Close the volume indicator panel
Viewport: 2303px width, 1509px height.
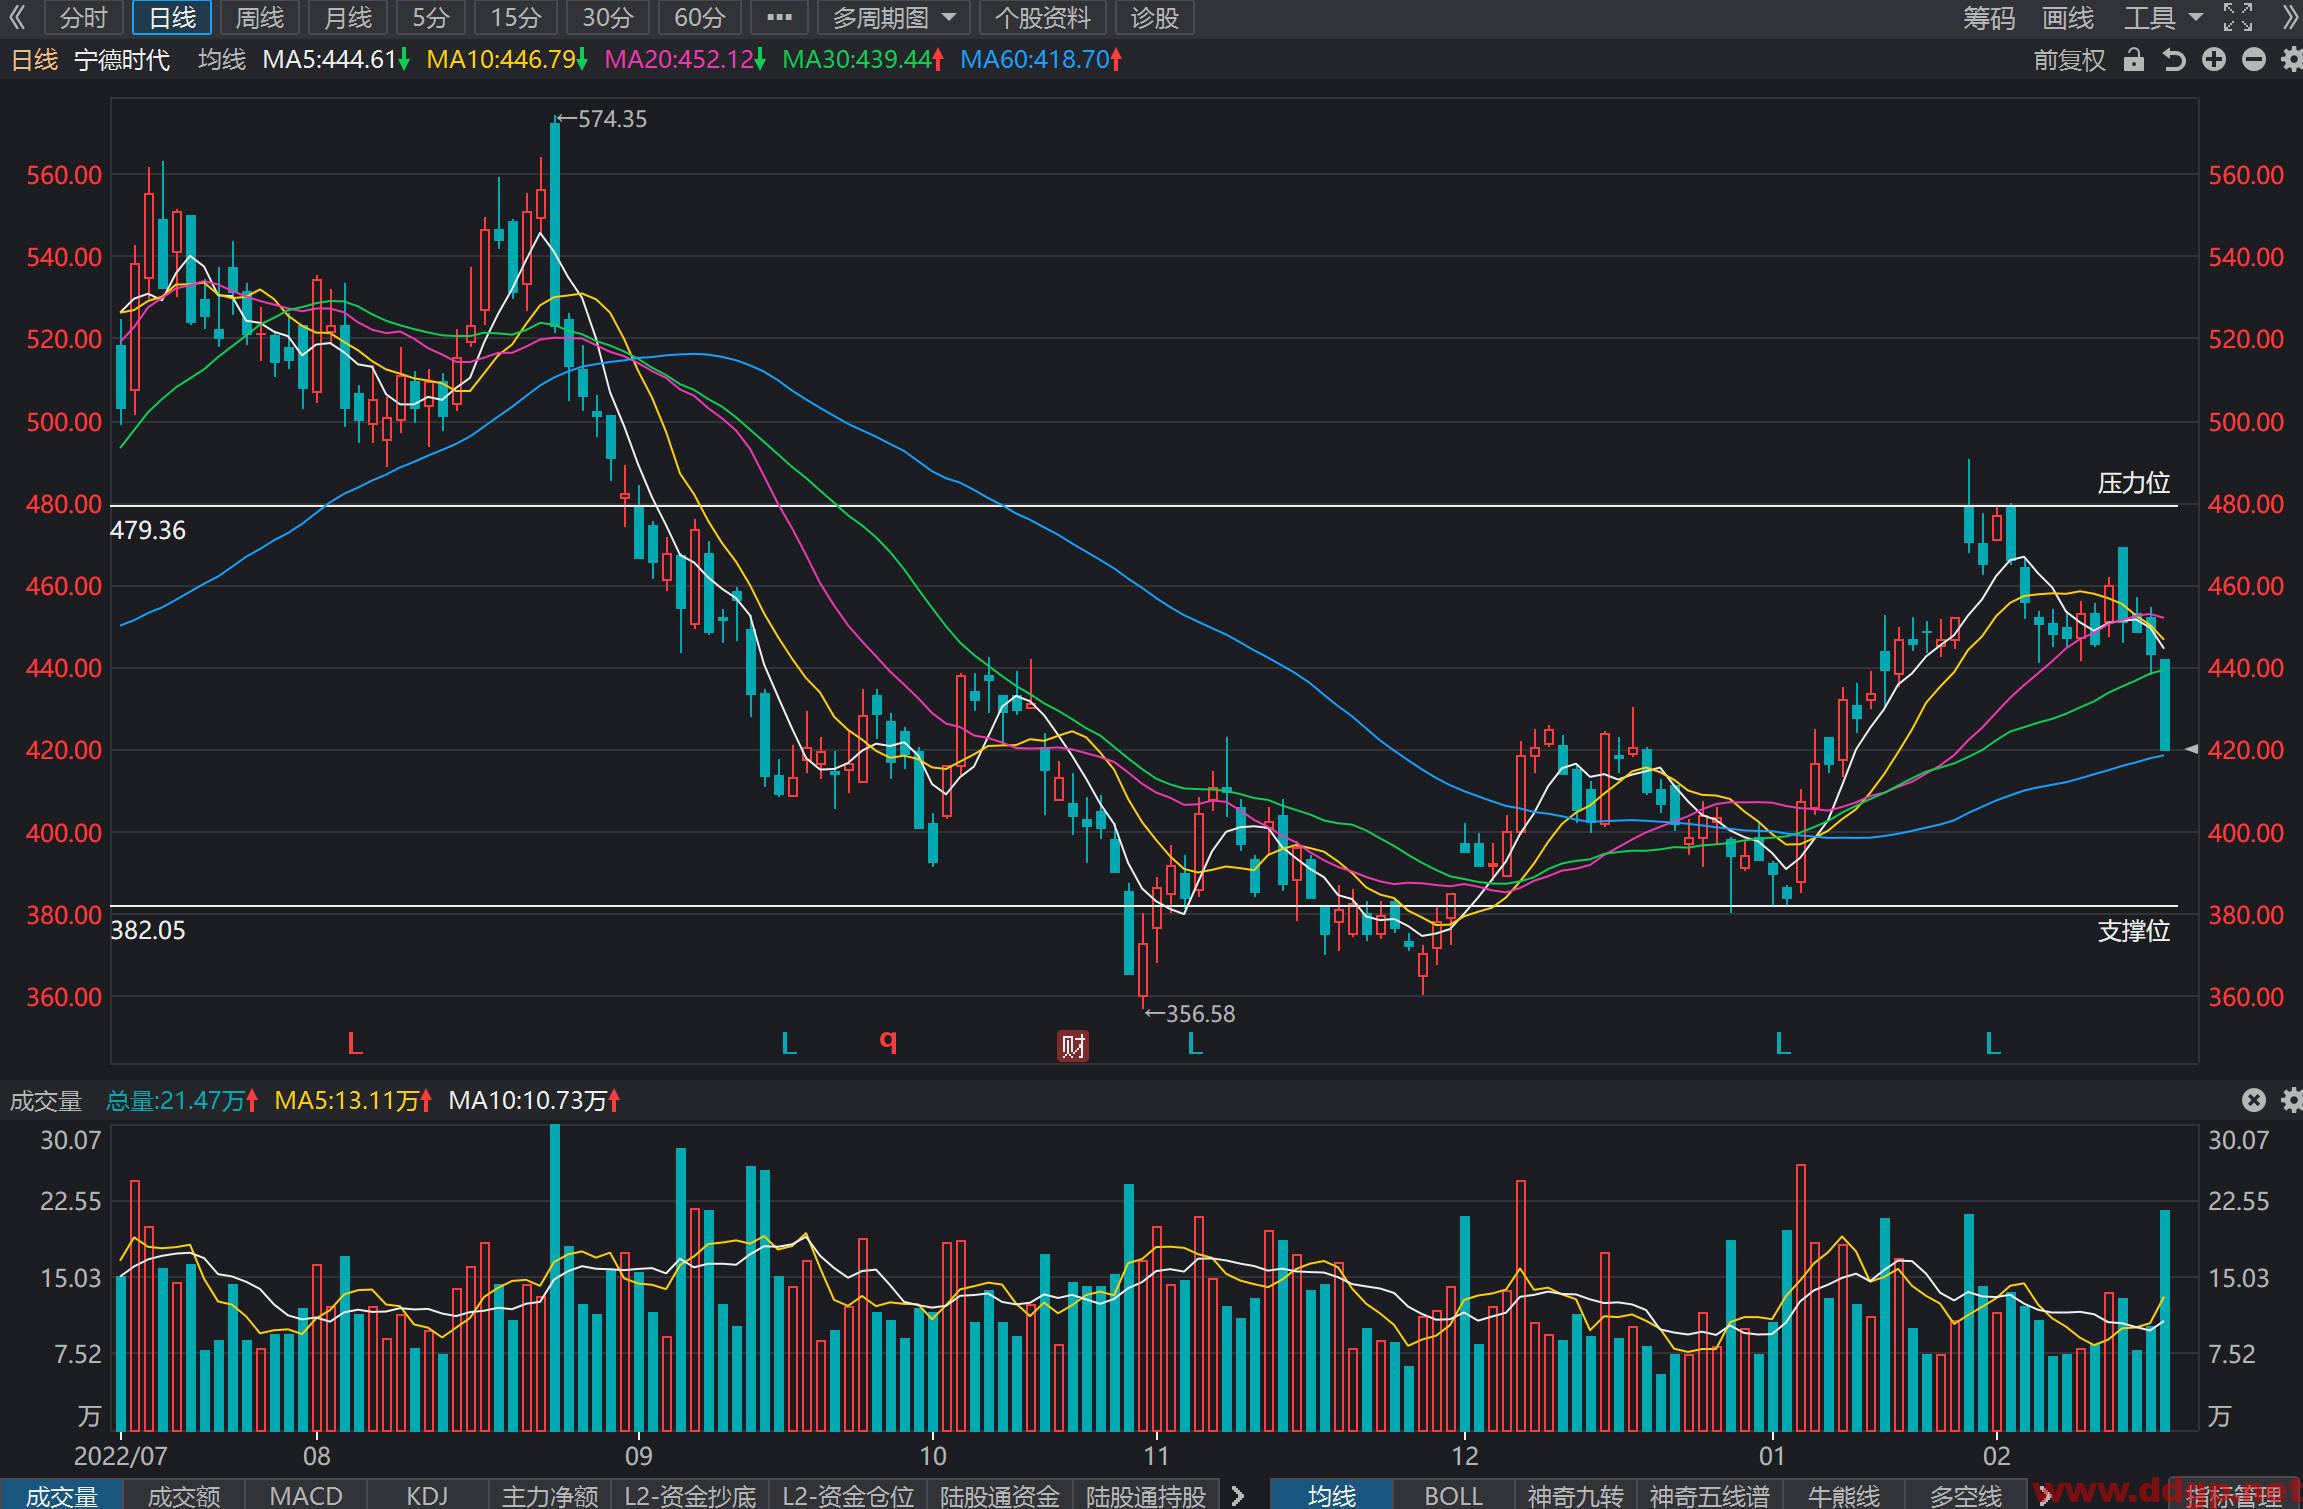2253,1101
